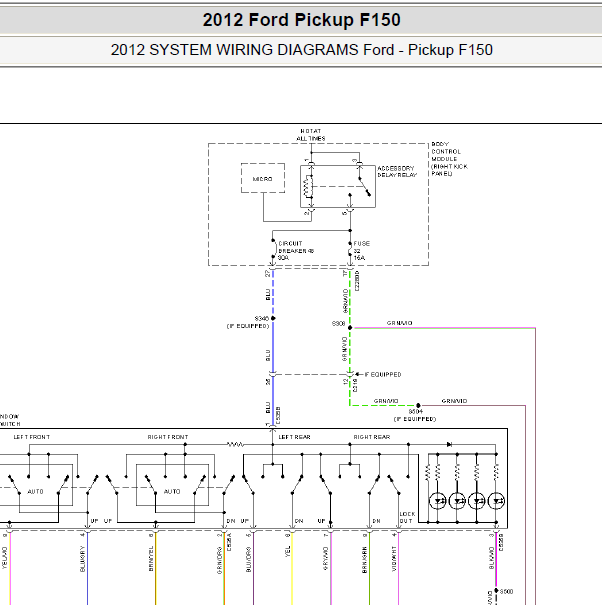Click the resistor symbol right of RIGHT FRONT

[x=235, y=444]
